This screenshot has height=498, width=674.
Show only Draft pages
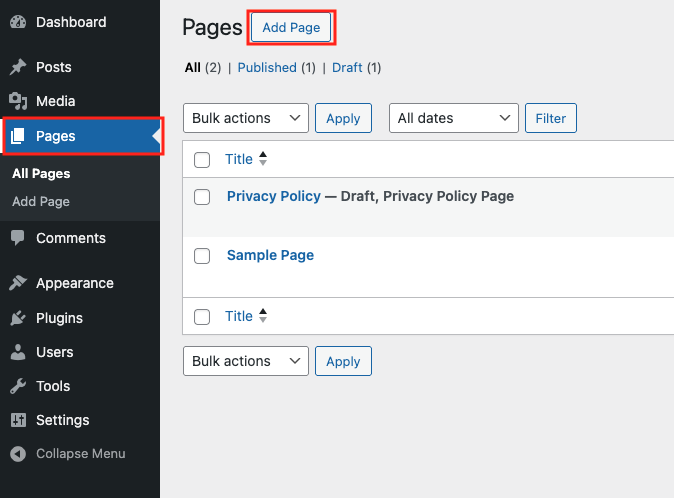coord(348,68)
